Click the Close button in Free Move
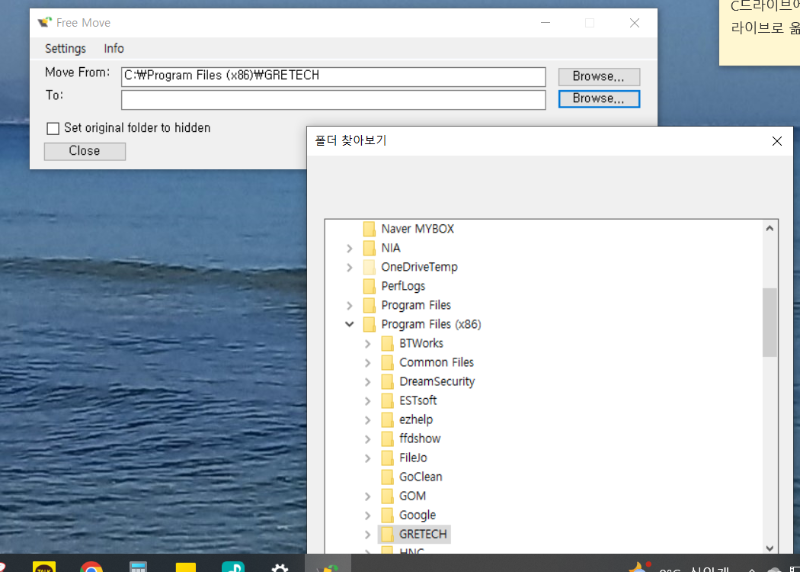Viewport: 800px width, 572px height. [85, 151]
